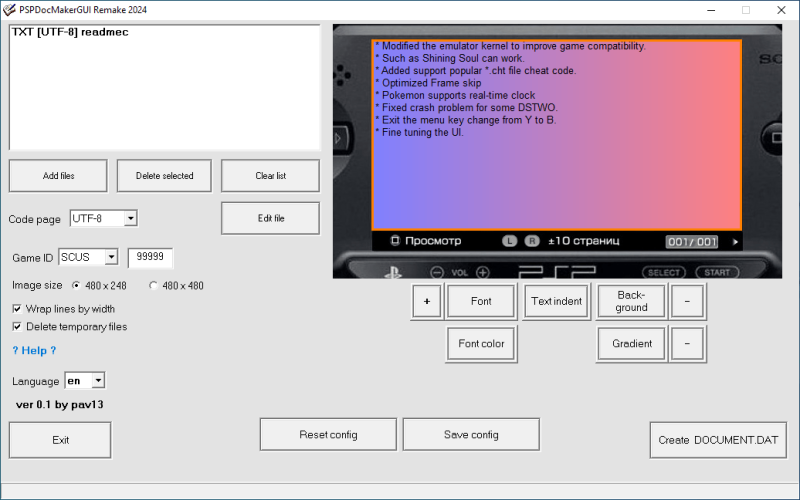Click the Game ID number field 99999
Image resolution: width=800 pixels, height=500 pixels.
click(150, 257)
